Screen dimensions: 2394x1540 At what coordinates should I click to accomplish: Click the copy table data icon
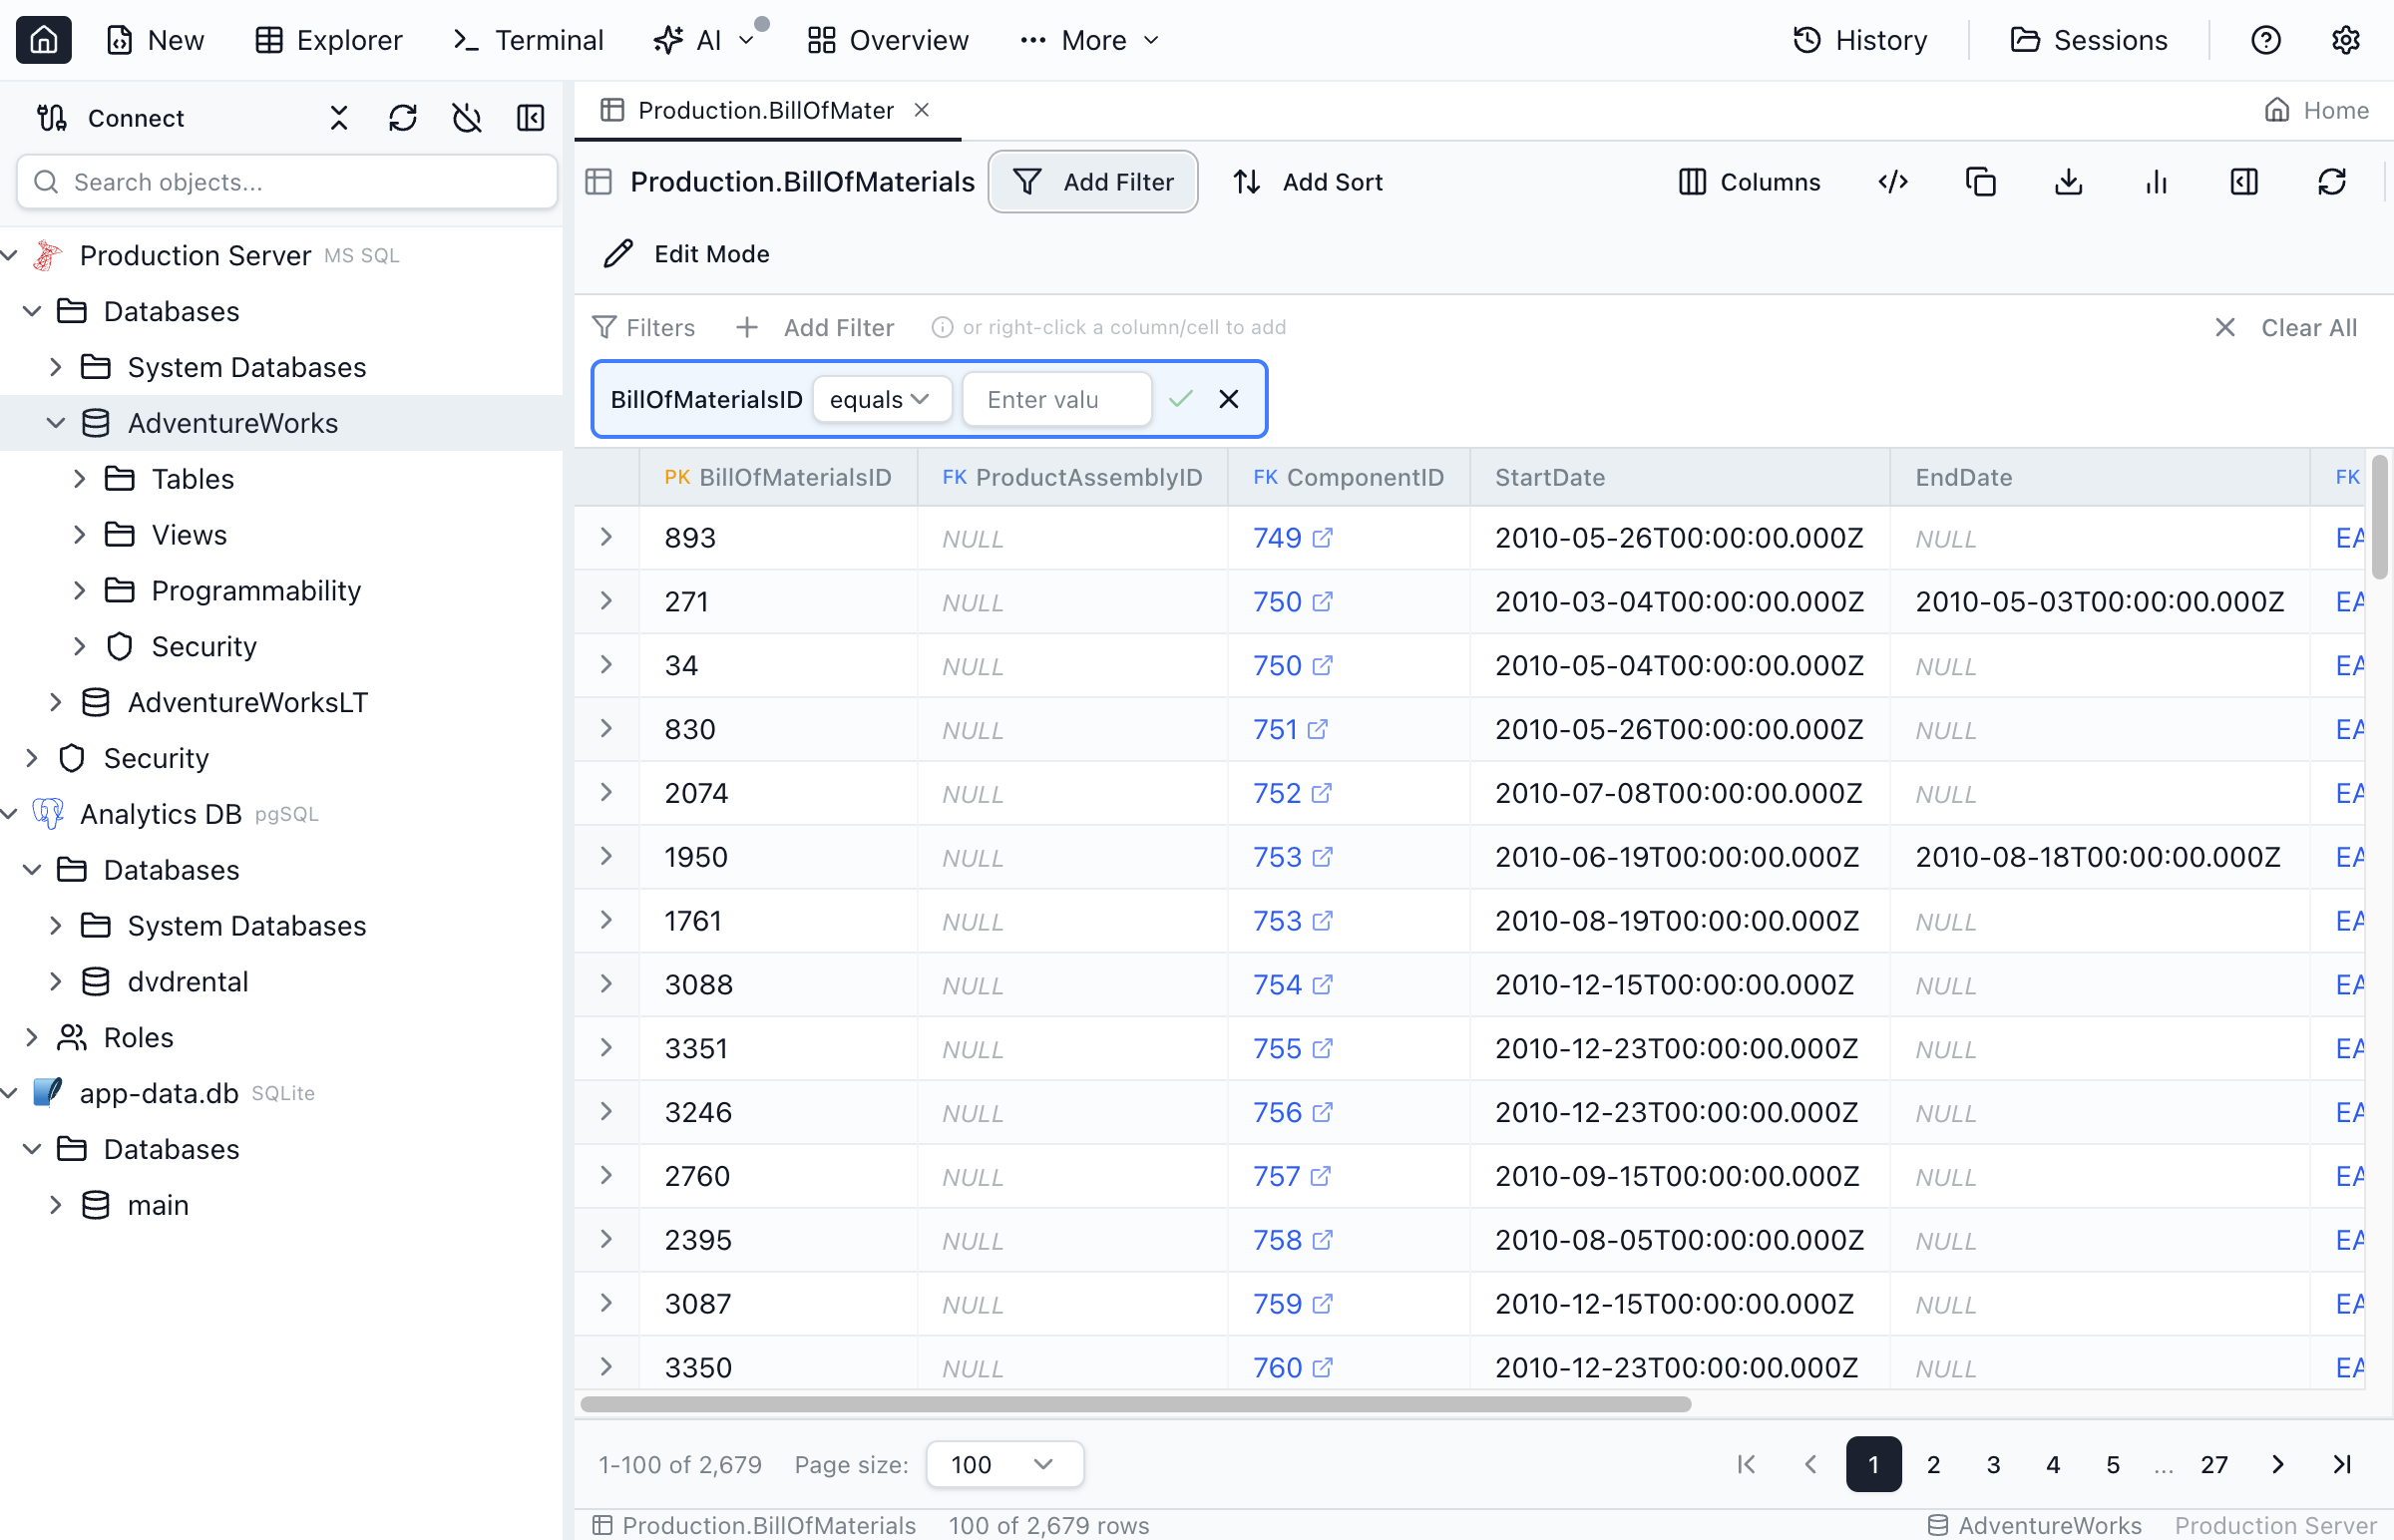click(1980, 182)
